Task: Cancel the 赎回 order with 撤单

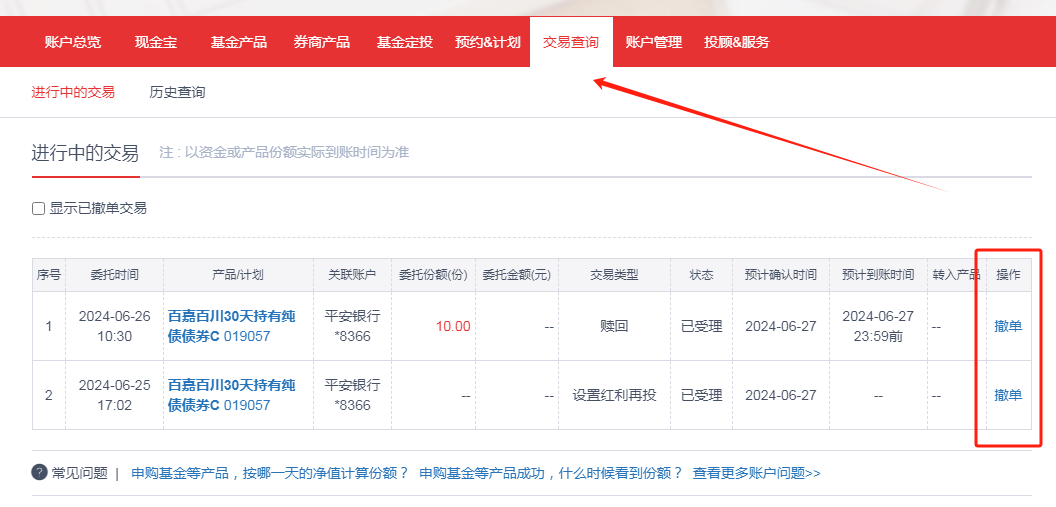Action: (x=1008, y=327)
